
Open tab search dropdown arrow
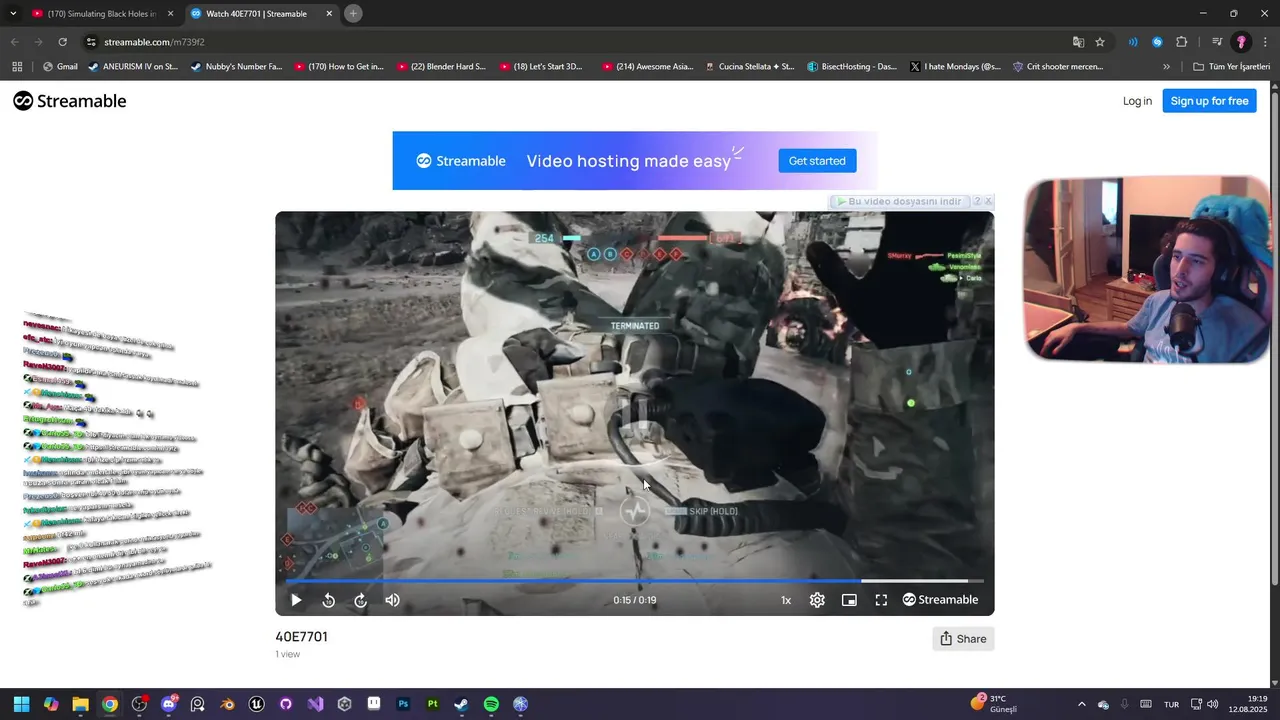(x=13, y=14)
